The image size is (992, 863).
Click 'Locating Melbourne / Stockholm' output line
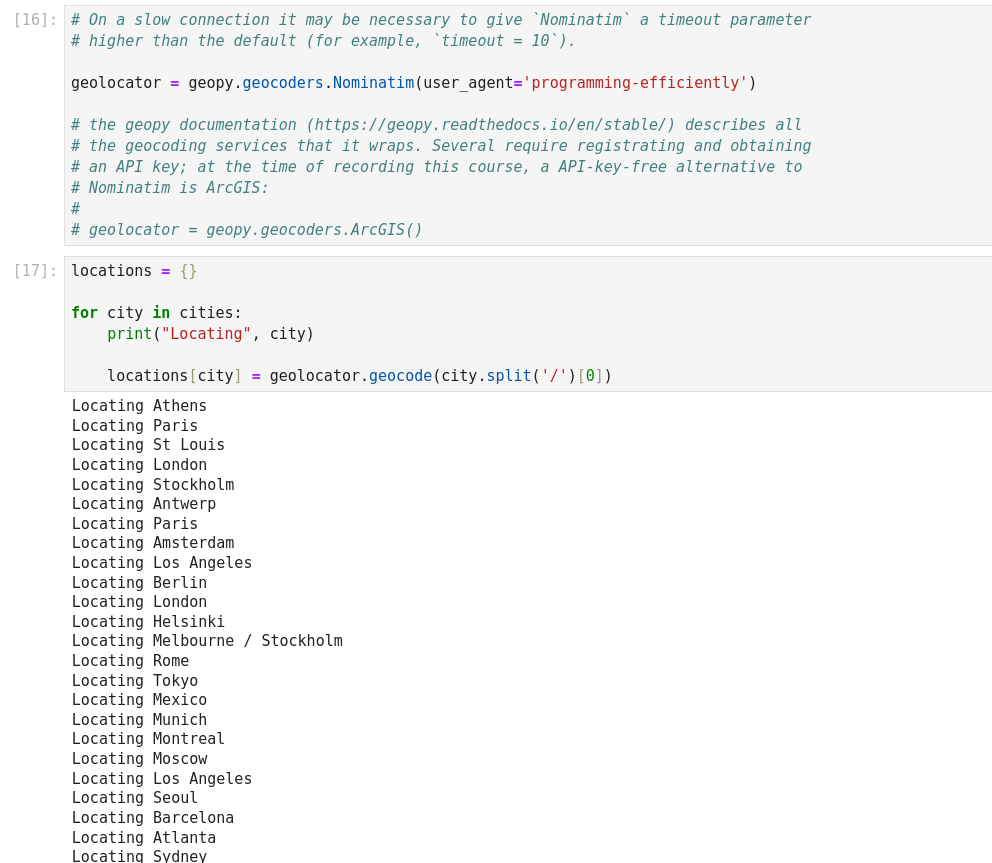tap(207, 641)
